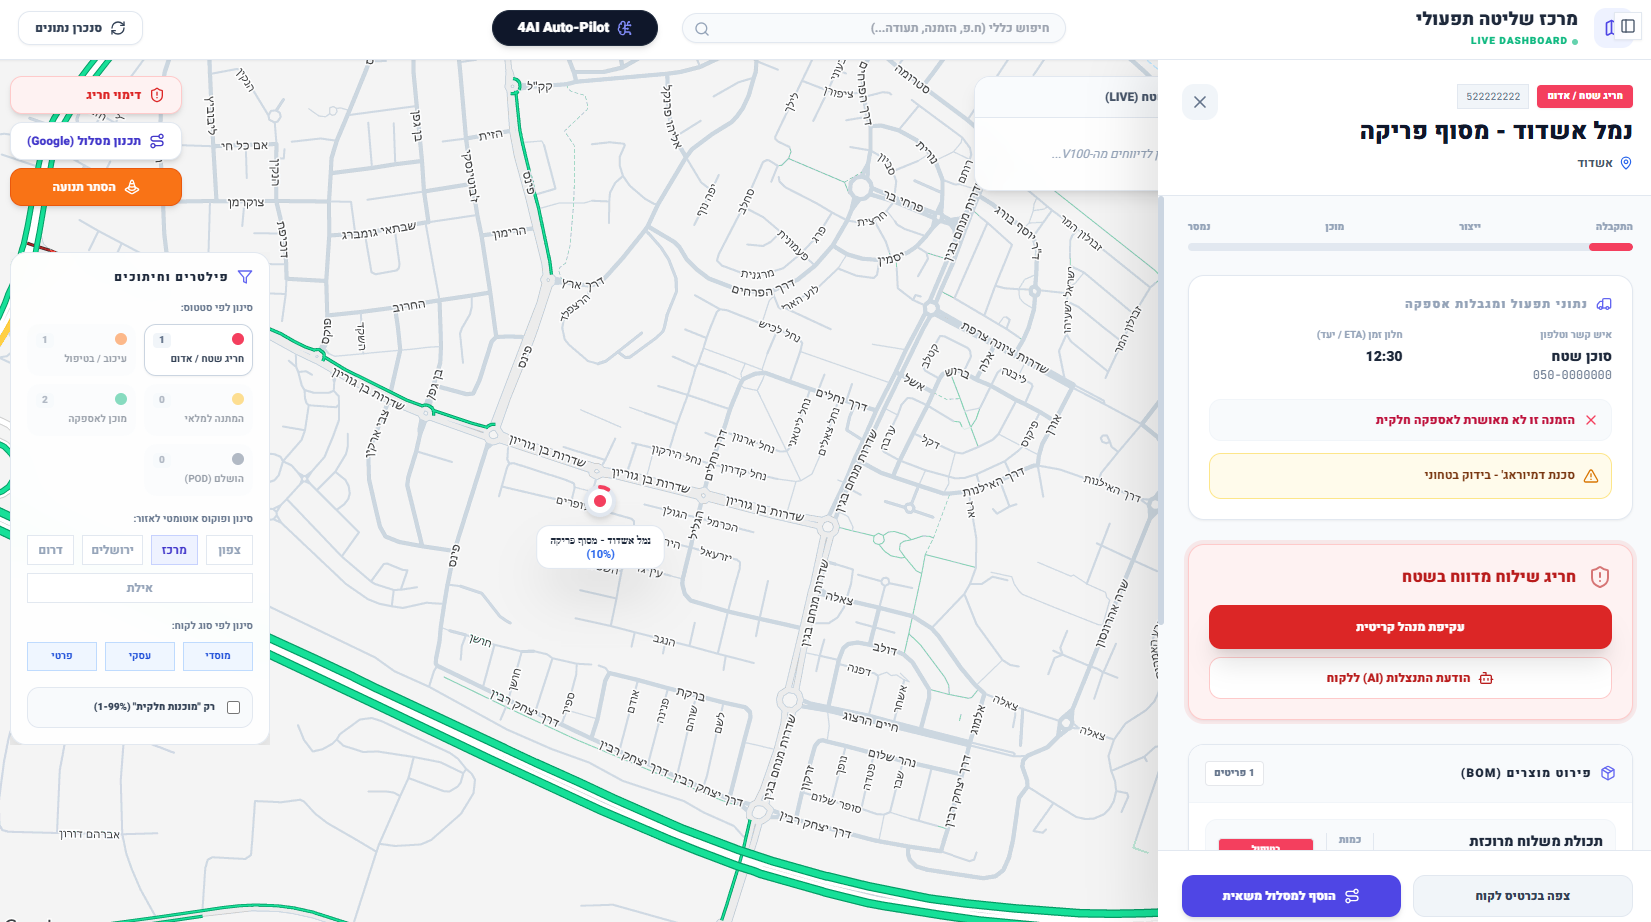Click the warning triangle icon on yellow notice
The image size is (1651, 922).
pyautogui.click(x=1591, y=476)
